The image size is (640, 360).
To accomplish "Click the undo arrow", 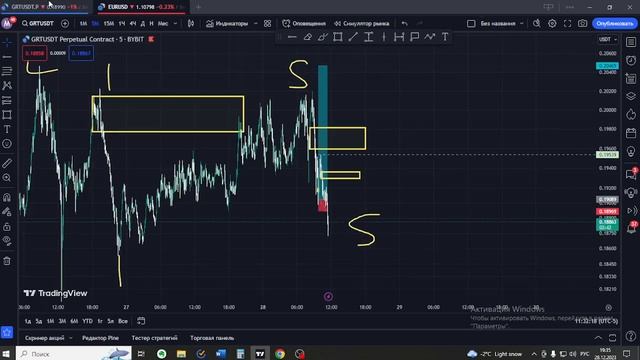I will point(404,24).
